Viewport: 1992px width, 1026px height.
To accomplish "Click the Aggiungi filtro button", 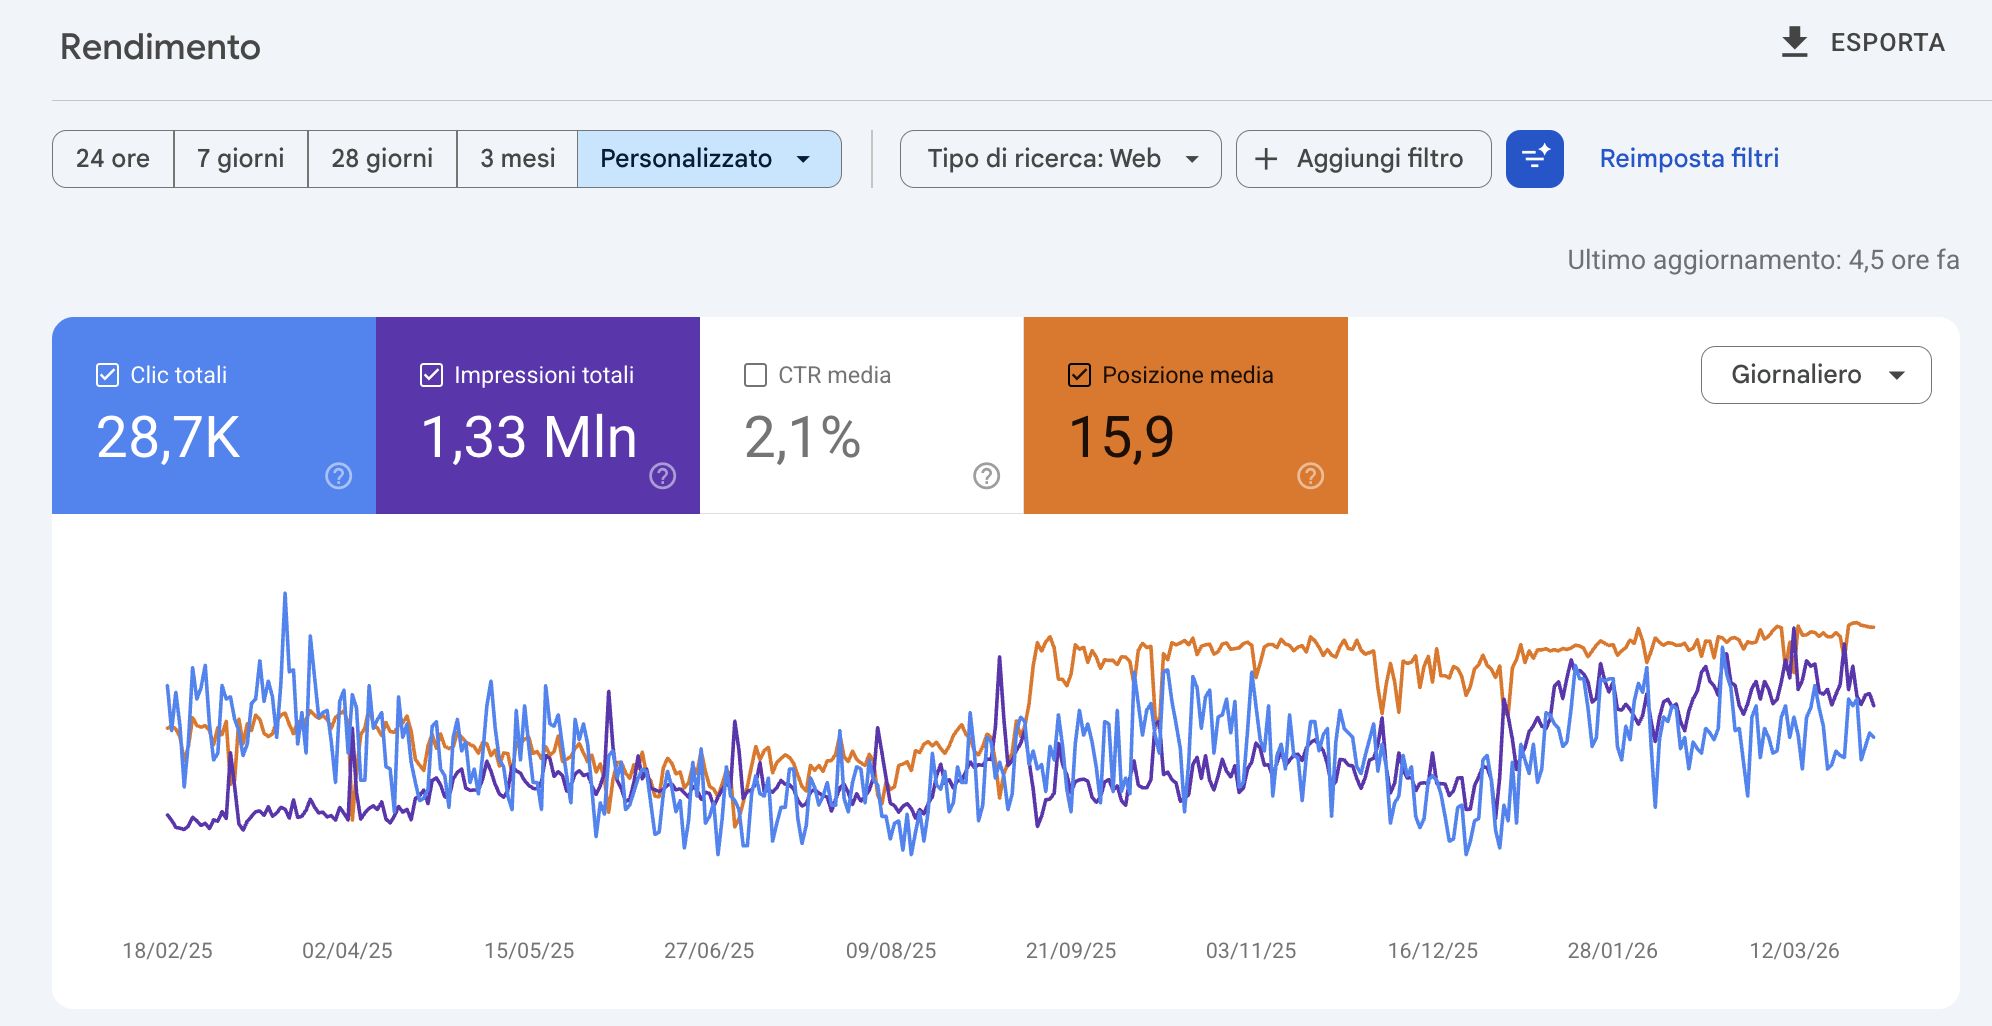I will (x=1364, y=159).
